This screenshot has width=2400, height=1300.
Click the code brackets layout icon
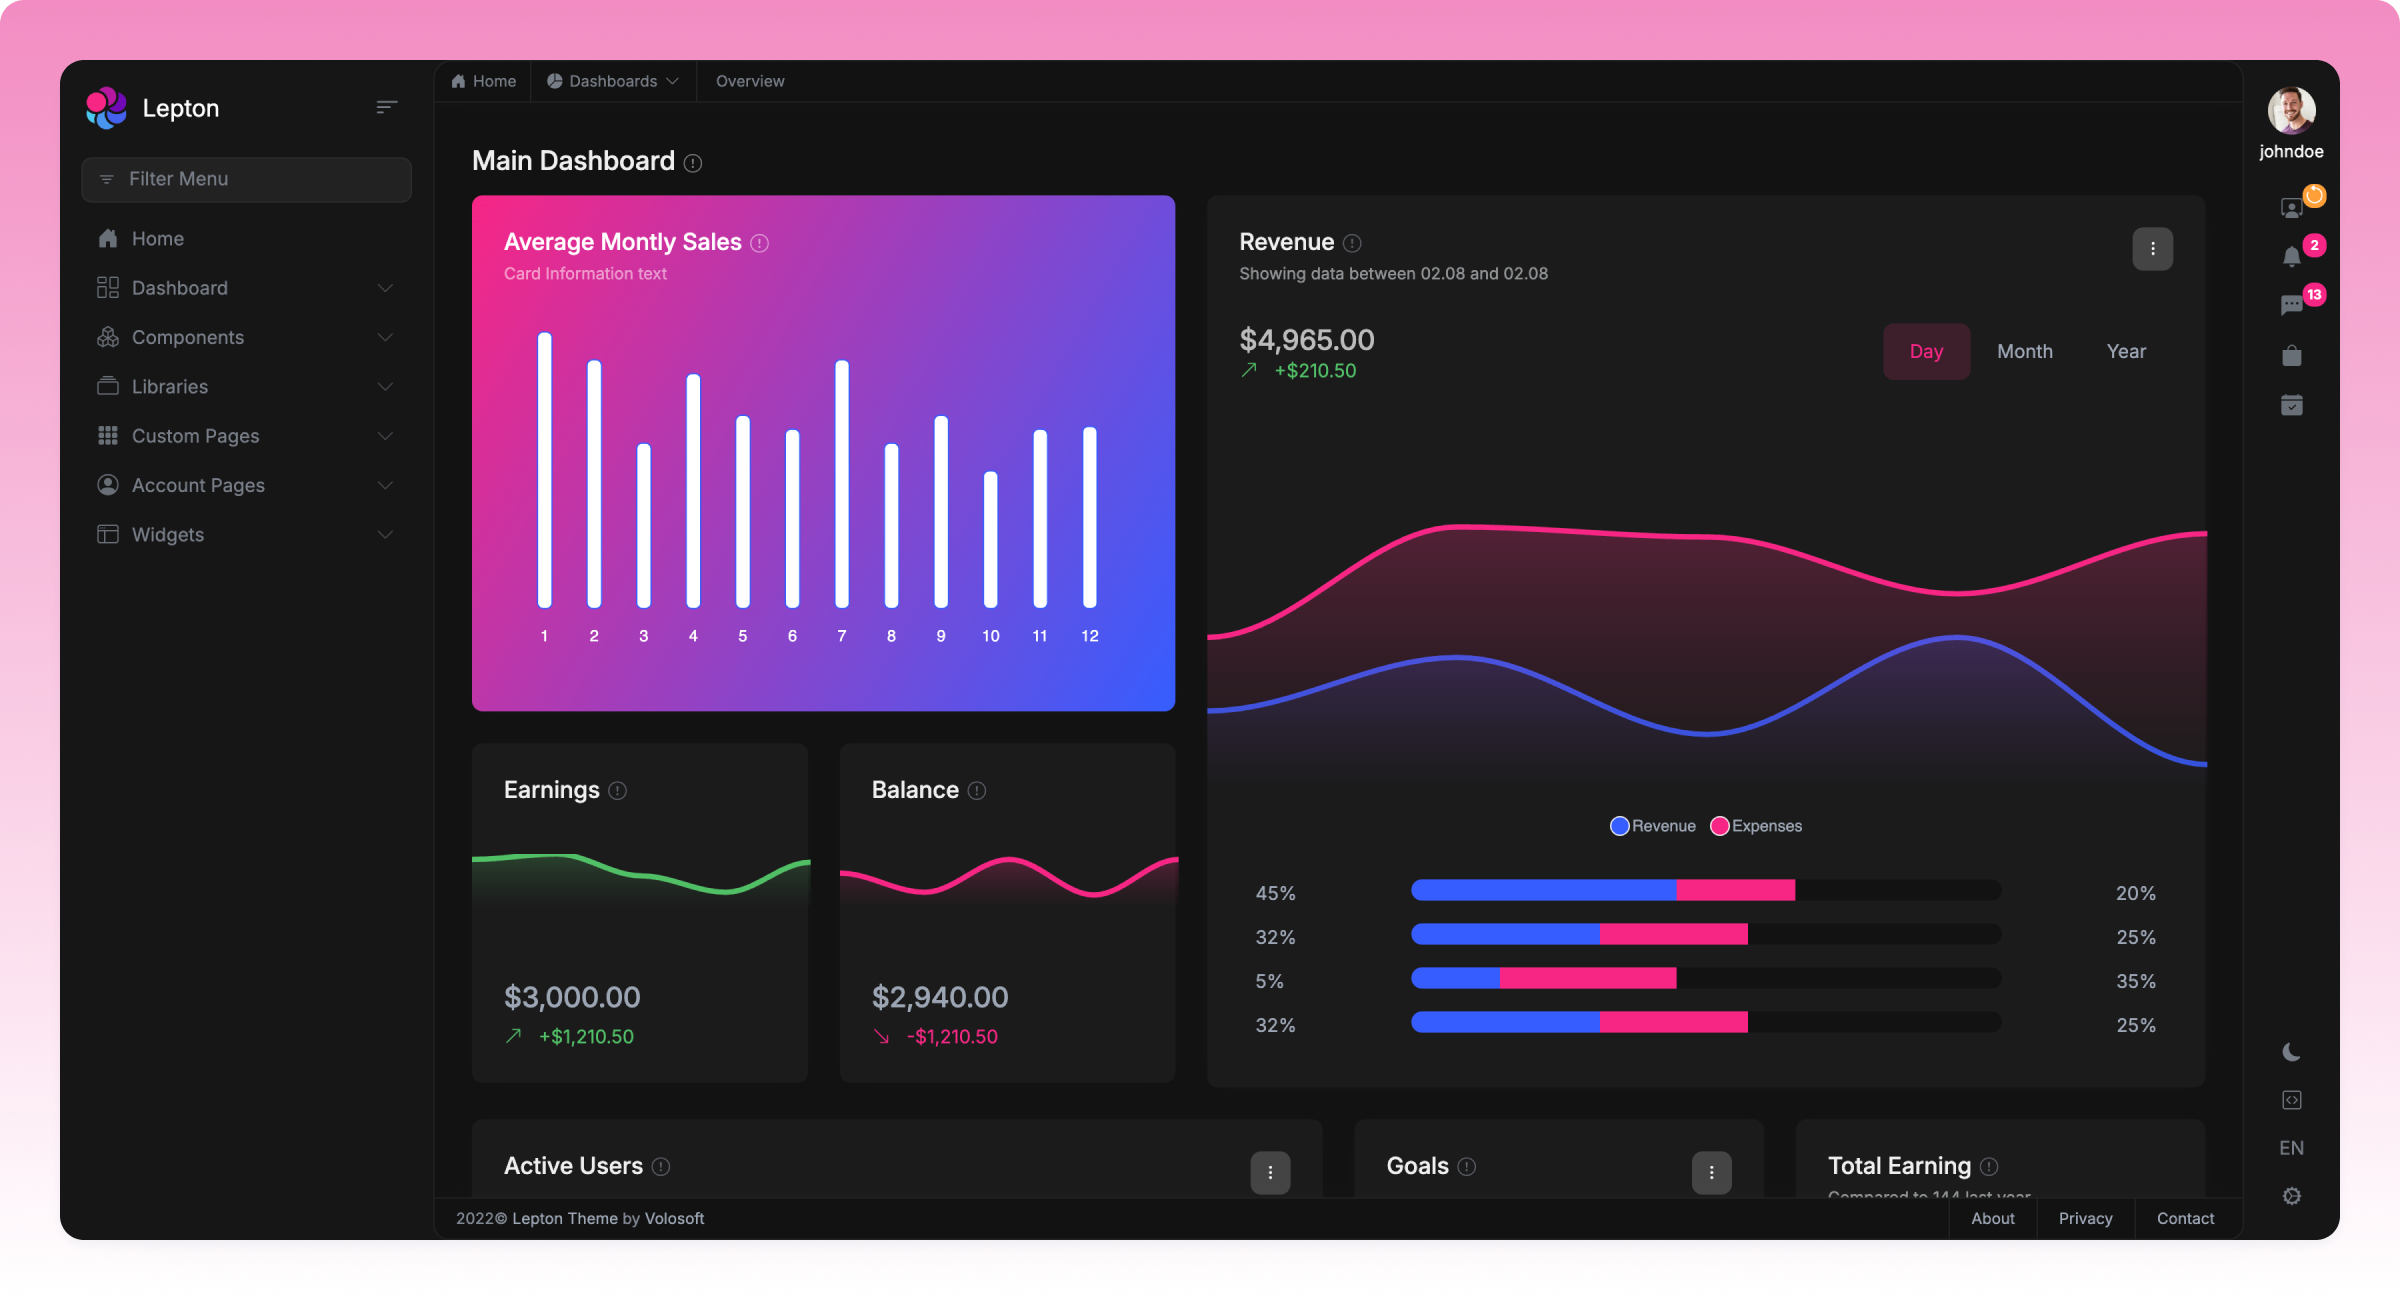tap(2291, 1100)
